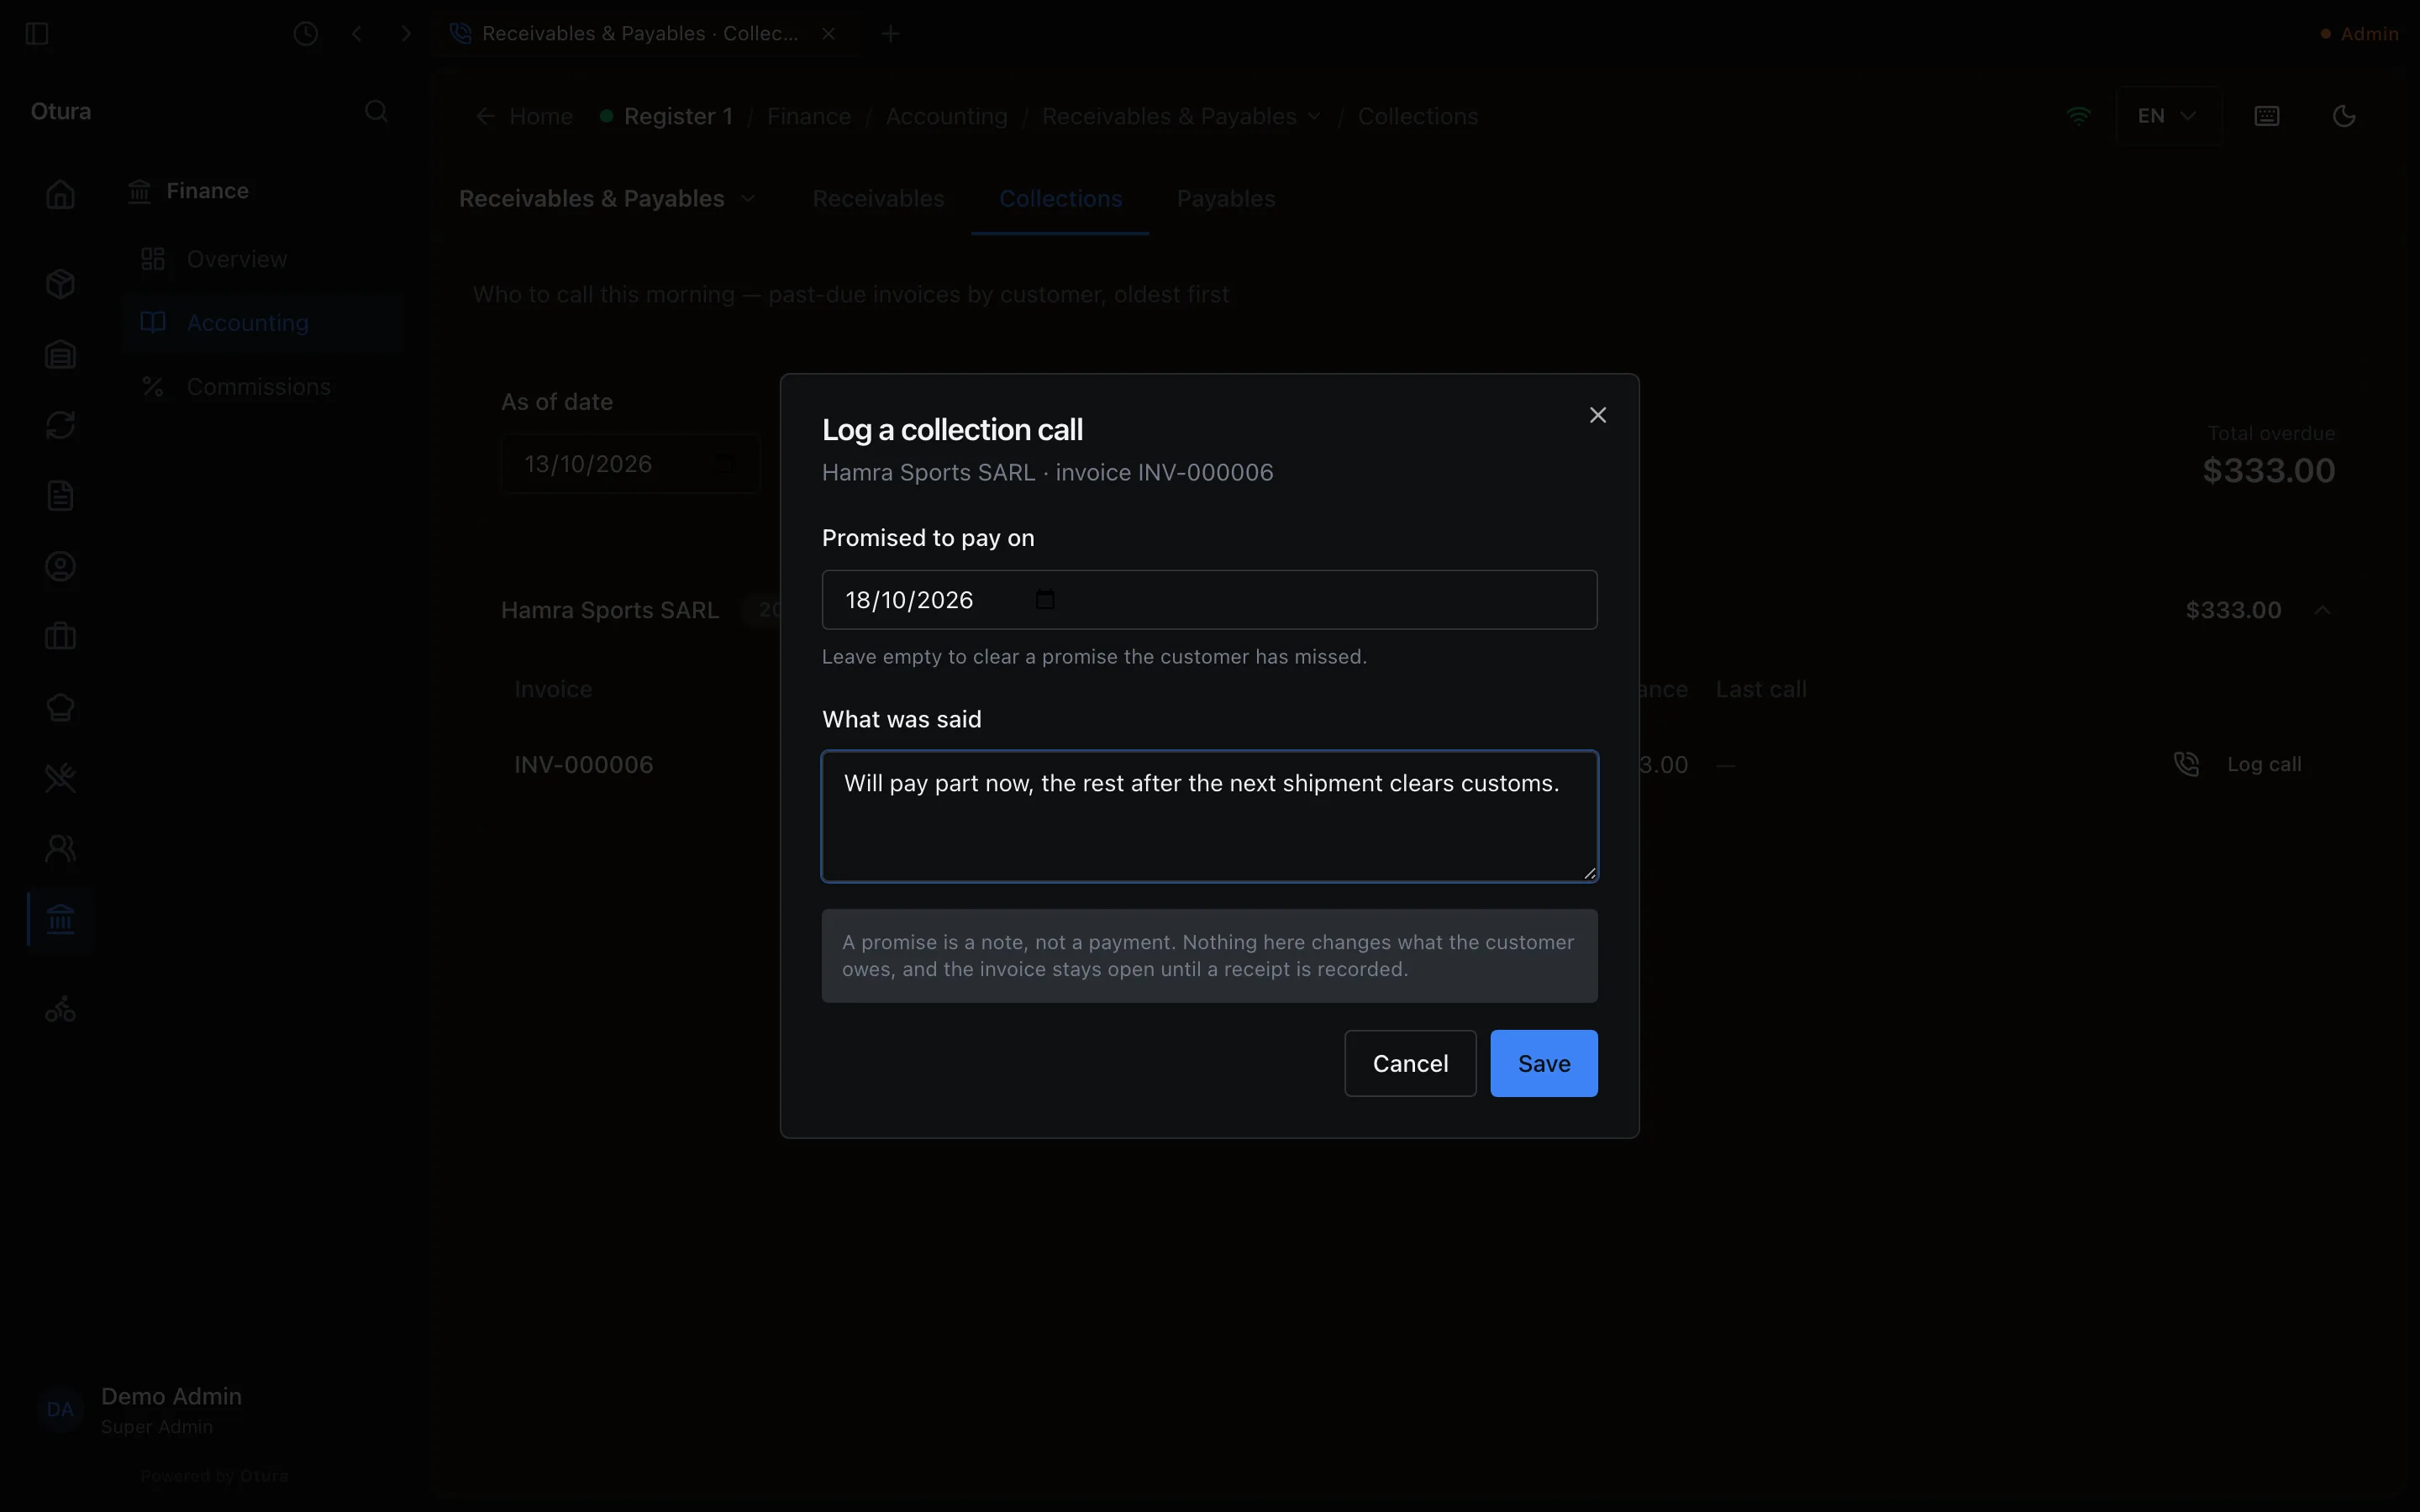
Task: Open the bicycle delivery icon in sidebar
Action: [x=60, y=1010]
